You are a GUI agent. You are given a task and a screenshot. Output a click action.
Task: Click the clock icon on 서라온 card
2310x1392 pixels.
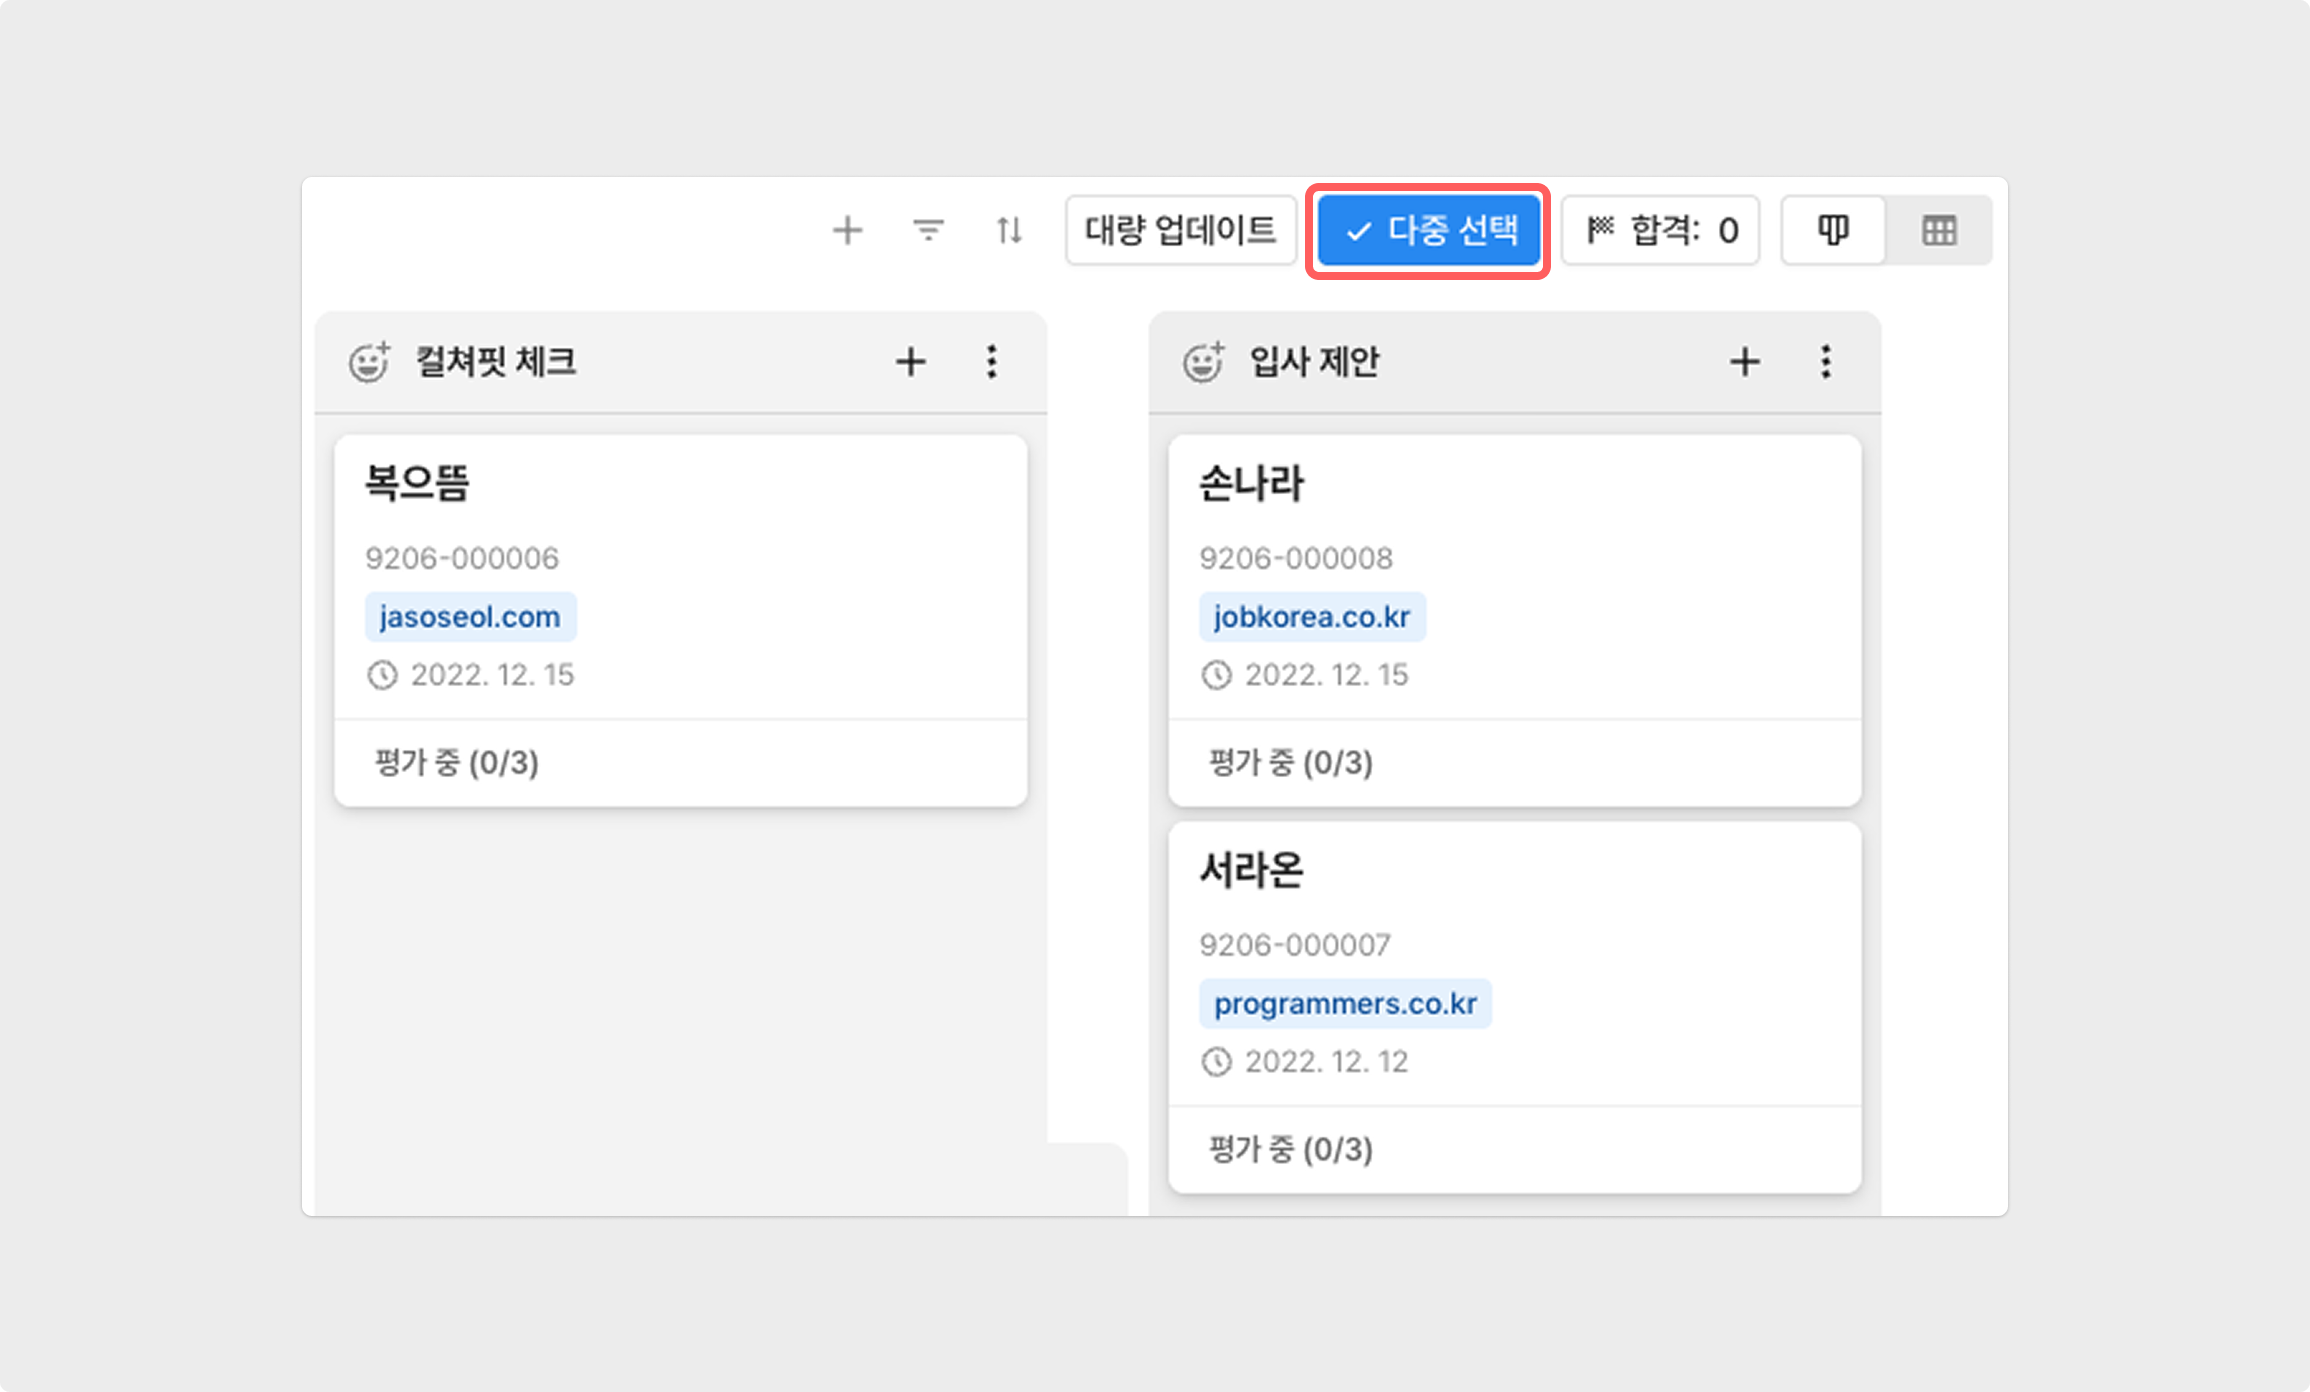tap(1216, 1062)
